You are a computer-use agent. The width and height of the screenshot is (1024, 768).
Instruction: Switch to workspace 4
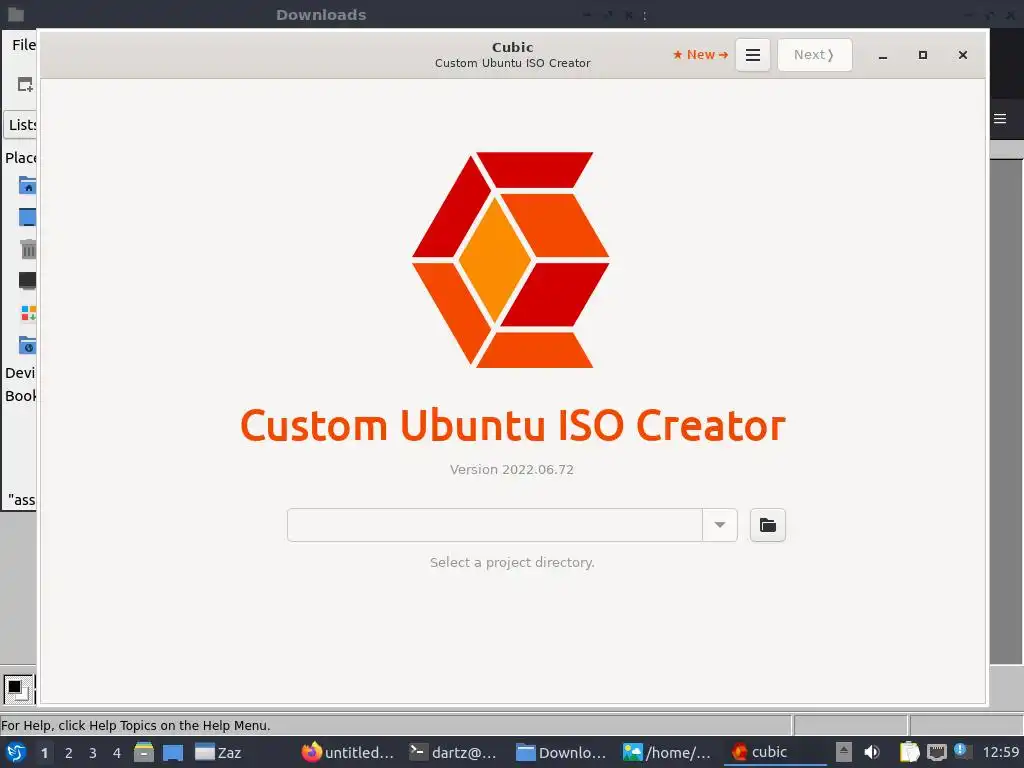point(117,753)
